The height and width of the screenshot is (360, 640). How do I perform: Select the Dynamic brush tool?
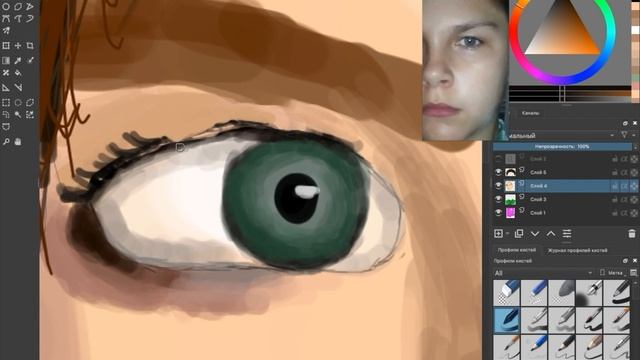[30, 18]
